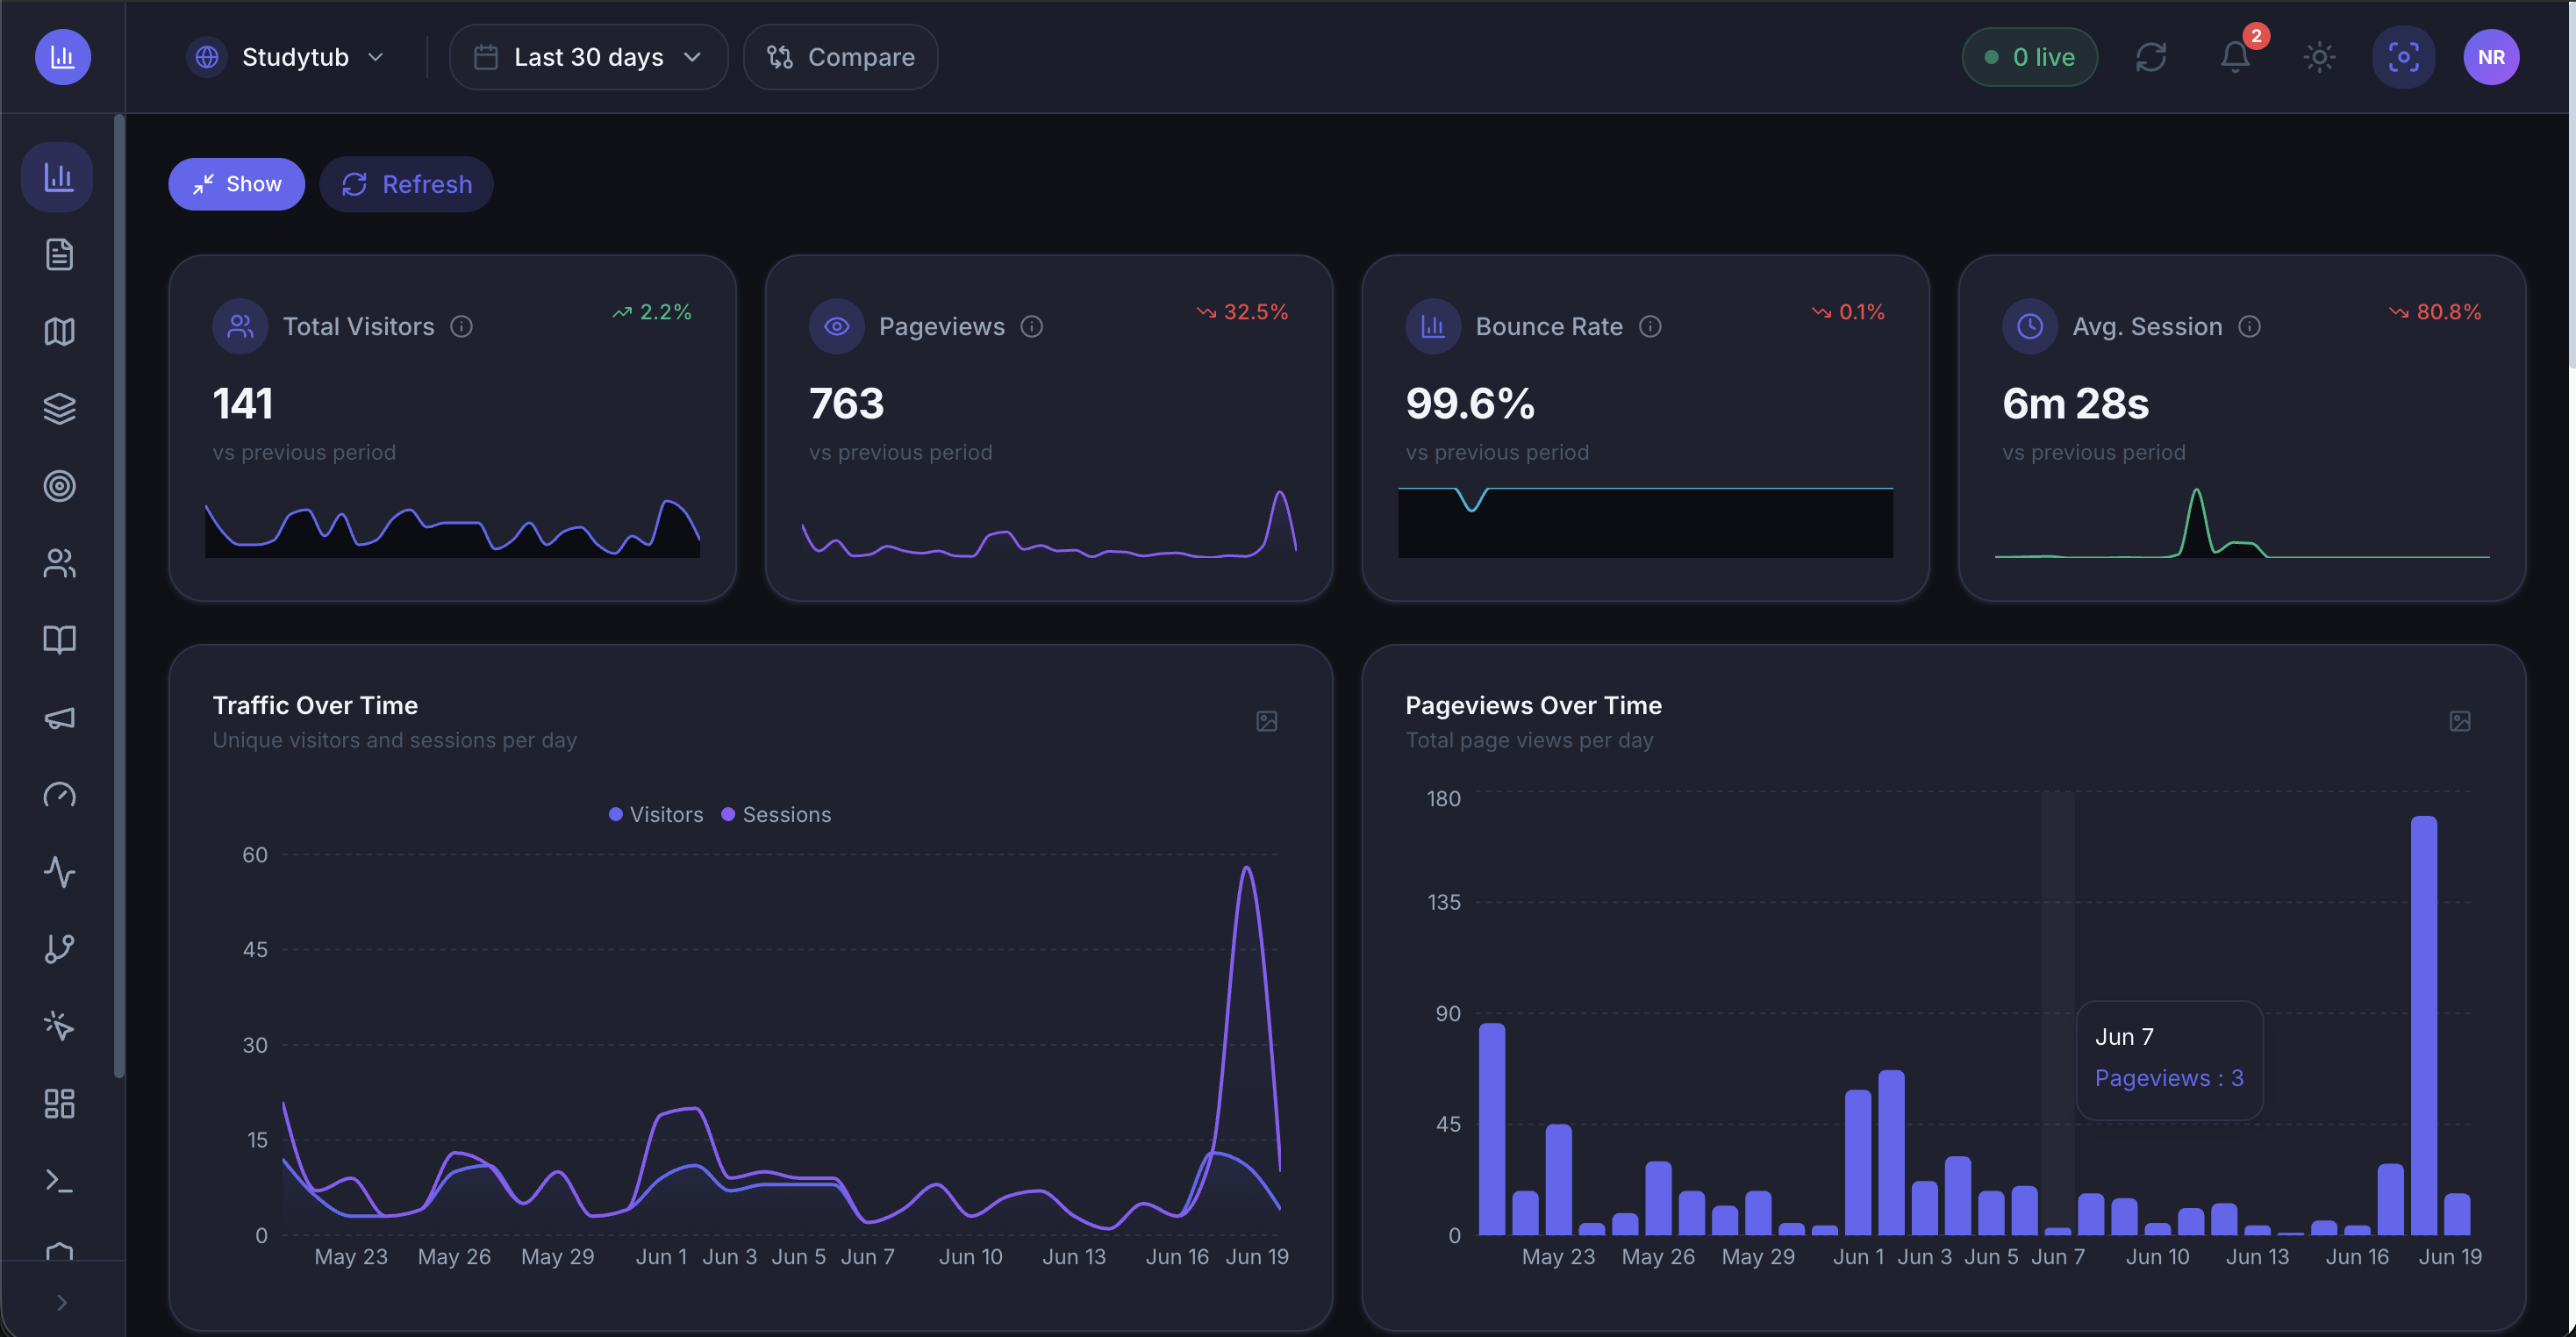
Task: Open the grid widgets sidebar icon
Action: [x=59, y=1104]
